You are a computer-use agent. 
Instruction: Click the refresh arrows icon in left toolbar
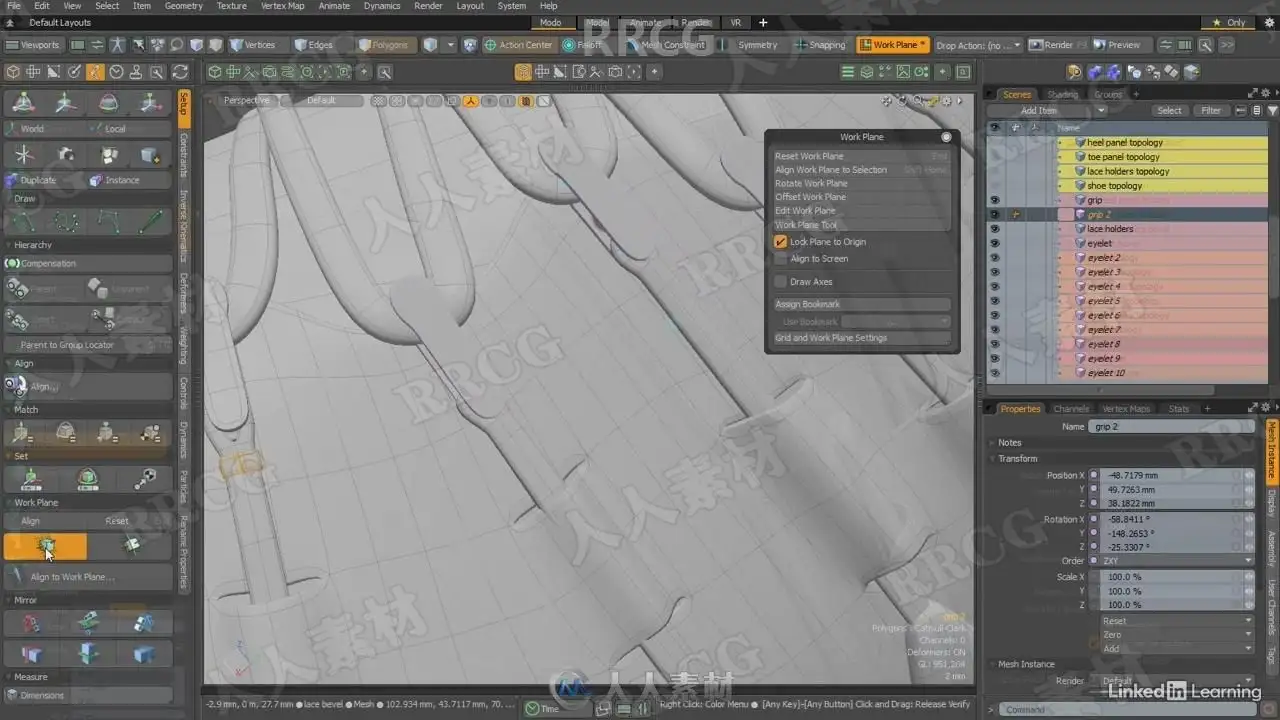180,72
